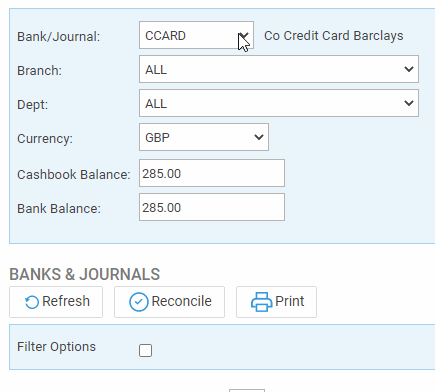Open the Dept dropdown showing ALL
This screenshot has height=392, width=435.
tap(279, 103)
